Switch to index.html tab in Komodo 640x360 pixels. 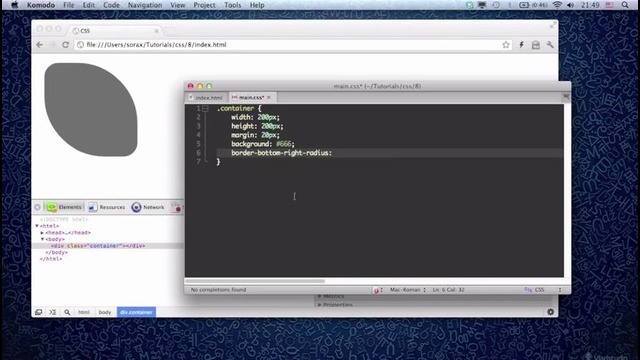pos(207,98)
